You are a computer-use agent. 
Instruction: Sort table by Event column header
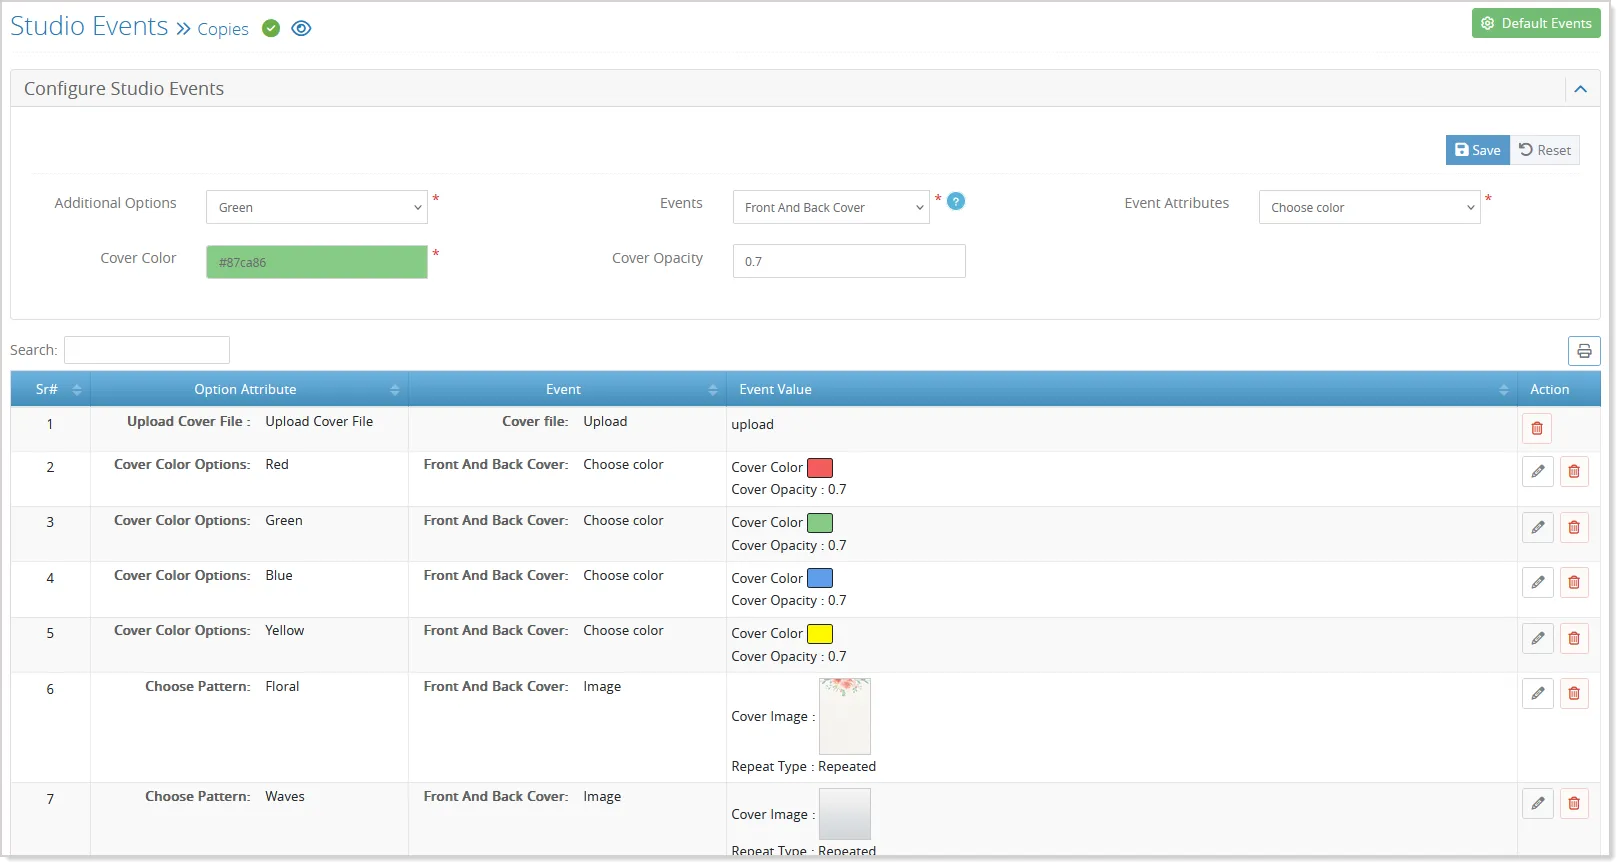[567, 389]
